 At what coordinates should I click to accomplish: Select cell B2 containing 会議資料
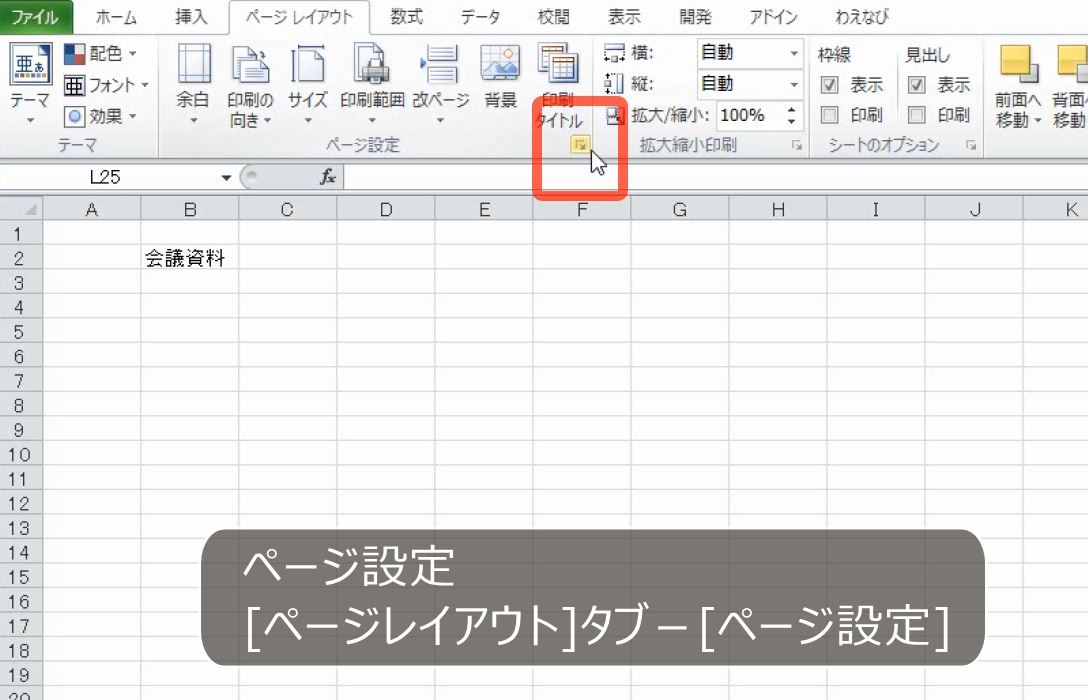click(189, 256)
